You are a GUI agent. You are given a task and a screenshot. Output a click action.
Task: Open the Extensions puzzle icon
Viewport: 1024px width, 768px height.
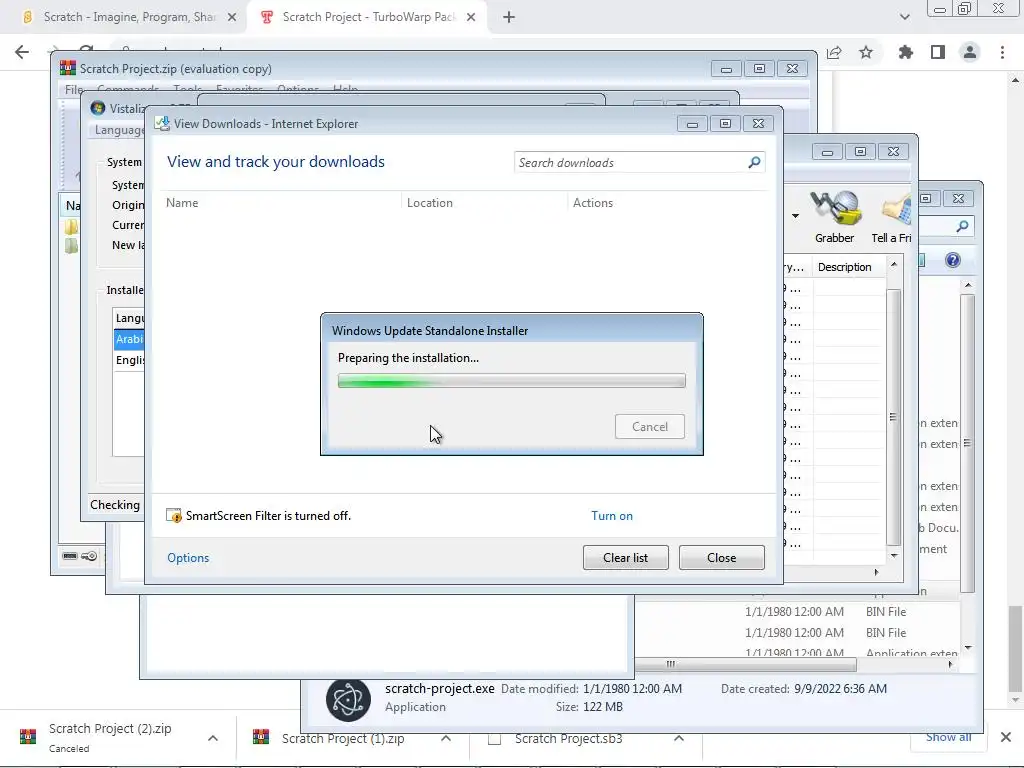tap(906, 52)
